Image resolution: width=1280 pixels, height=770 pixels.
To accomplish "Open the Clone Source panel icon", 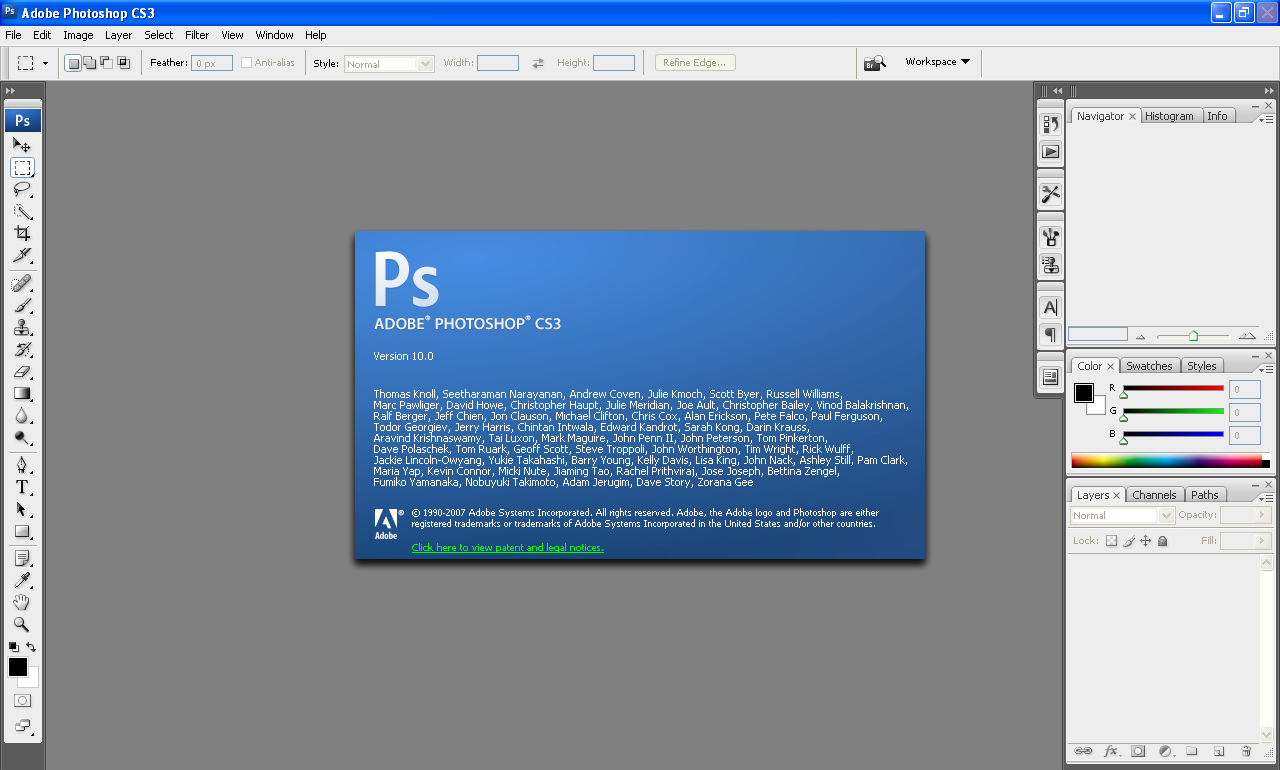I will click(x=1050, y=265).
